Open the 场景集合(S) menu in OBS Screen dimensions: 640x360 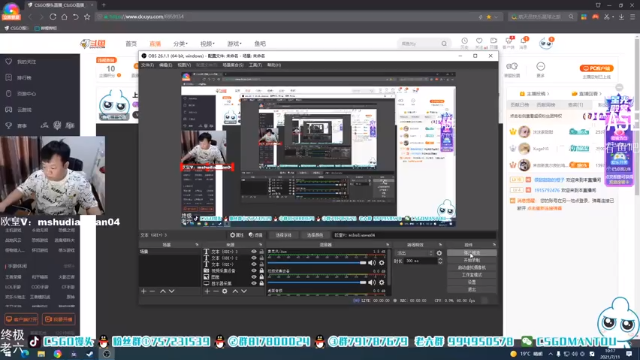click(x=233, y=65)
